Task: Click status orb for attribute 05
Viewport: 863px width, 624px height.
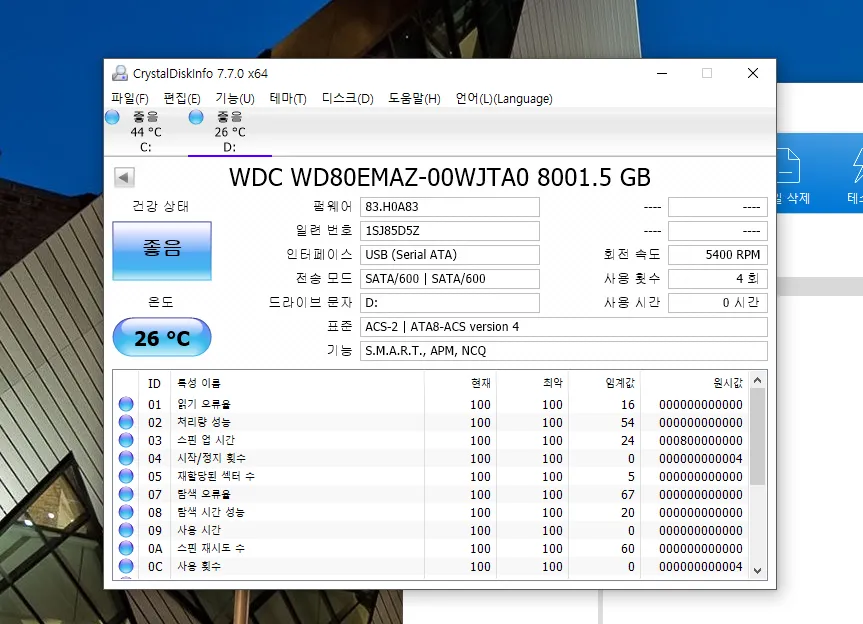Action: pyautogui.click(x=126, y=476)
